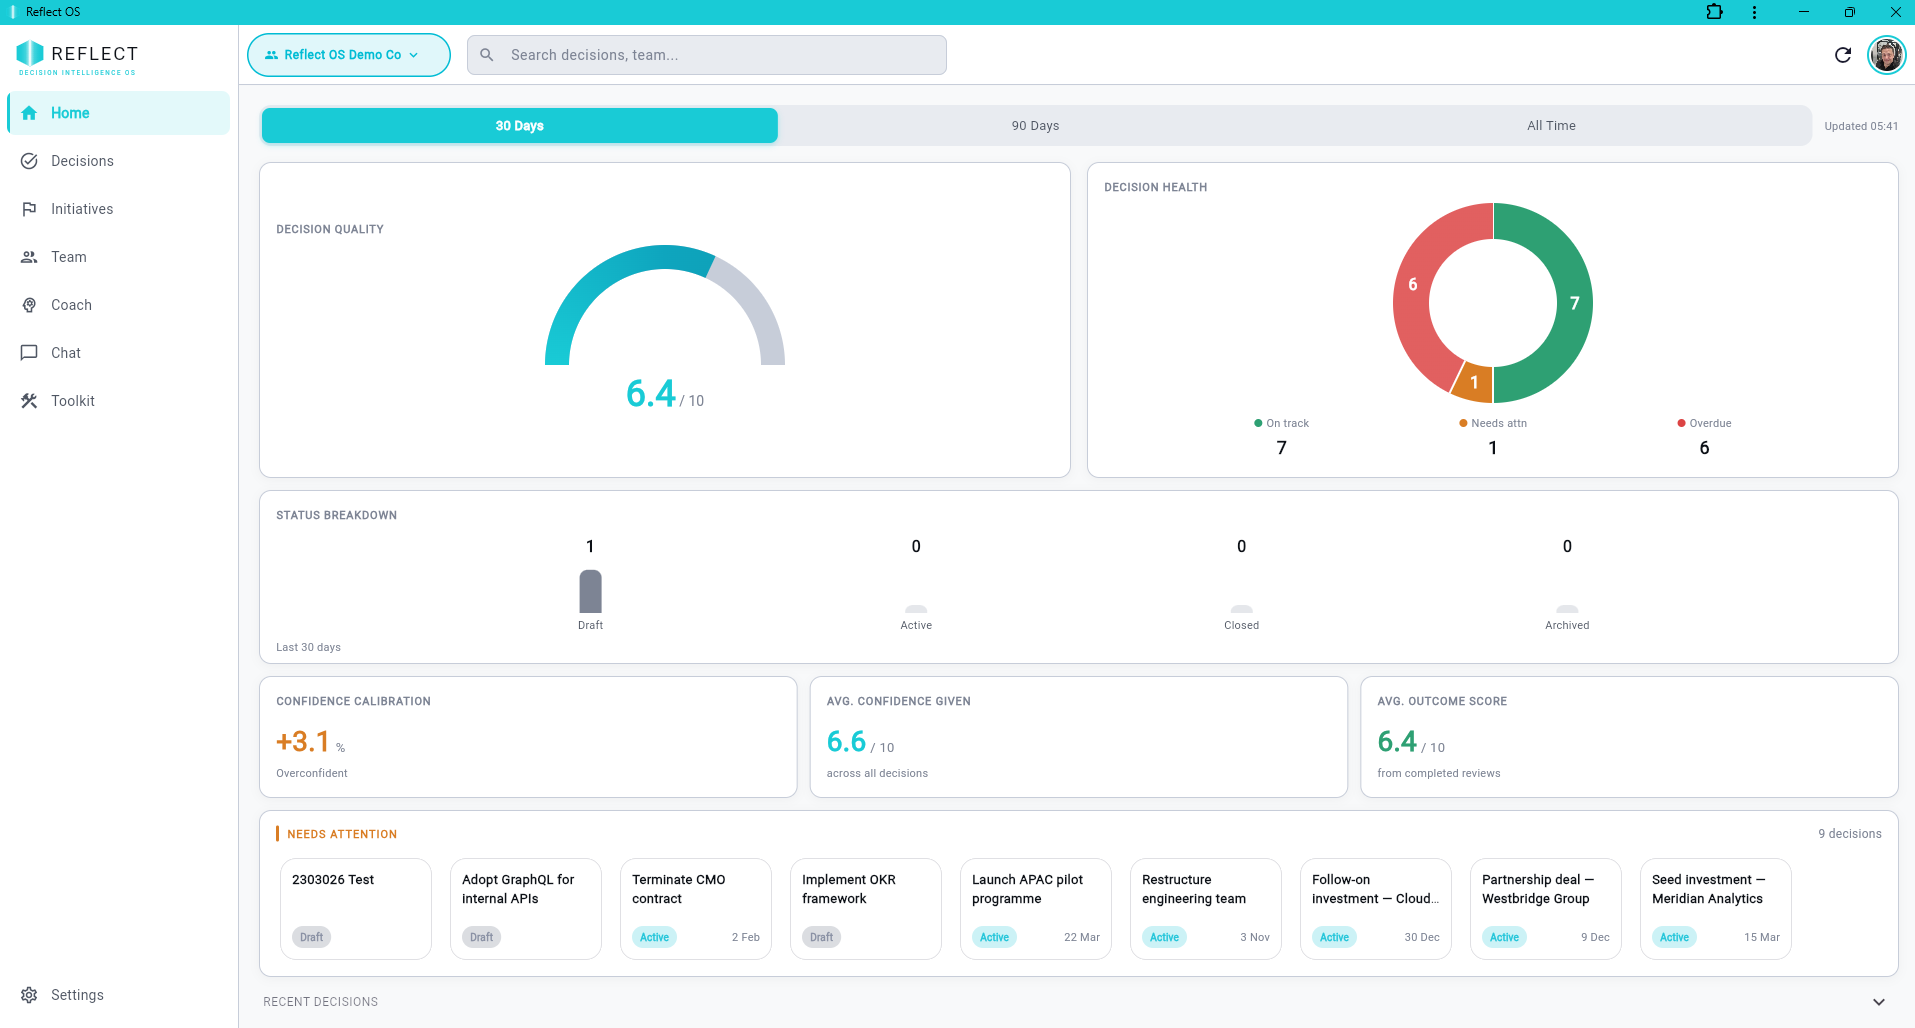Click the Archived label in Status Breakdown
The image size is (1915, 1028).
click(x=1567, y=625)
